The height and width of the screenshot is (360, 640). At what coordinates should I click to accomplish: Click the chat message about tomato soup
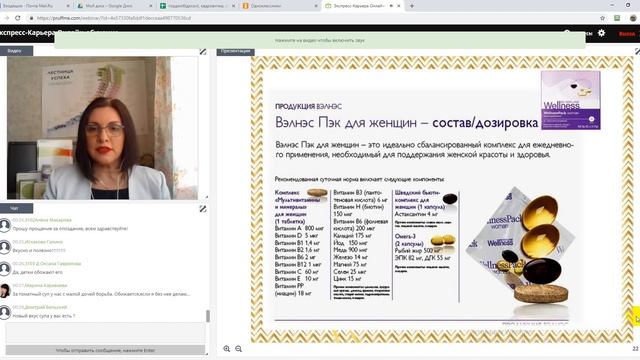pyautogui.click(x=101, y=294)
